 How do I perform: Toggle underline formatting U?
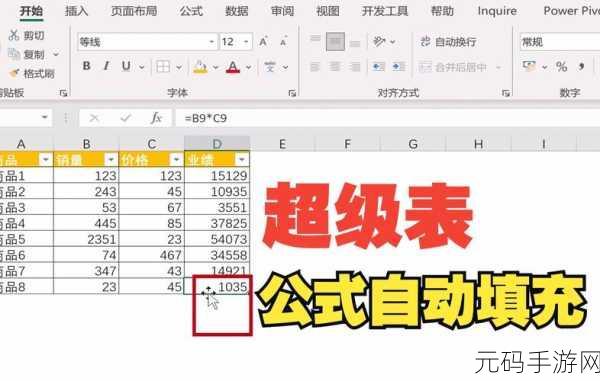click(126, 66)
